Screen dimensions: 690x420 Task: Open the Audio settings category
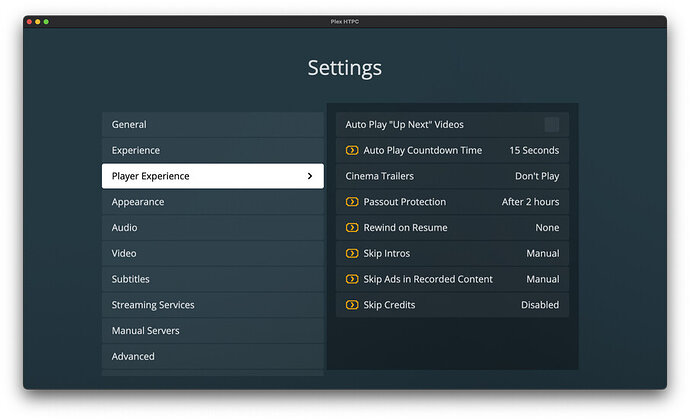(x=213, y=228)
